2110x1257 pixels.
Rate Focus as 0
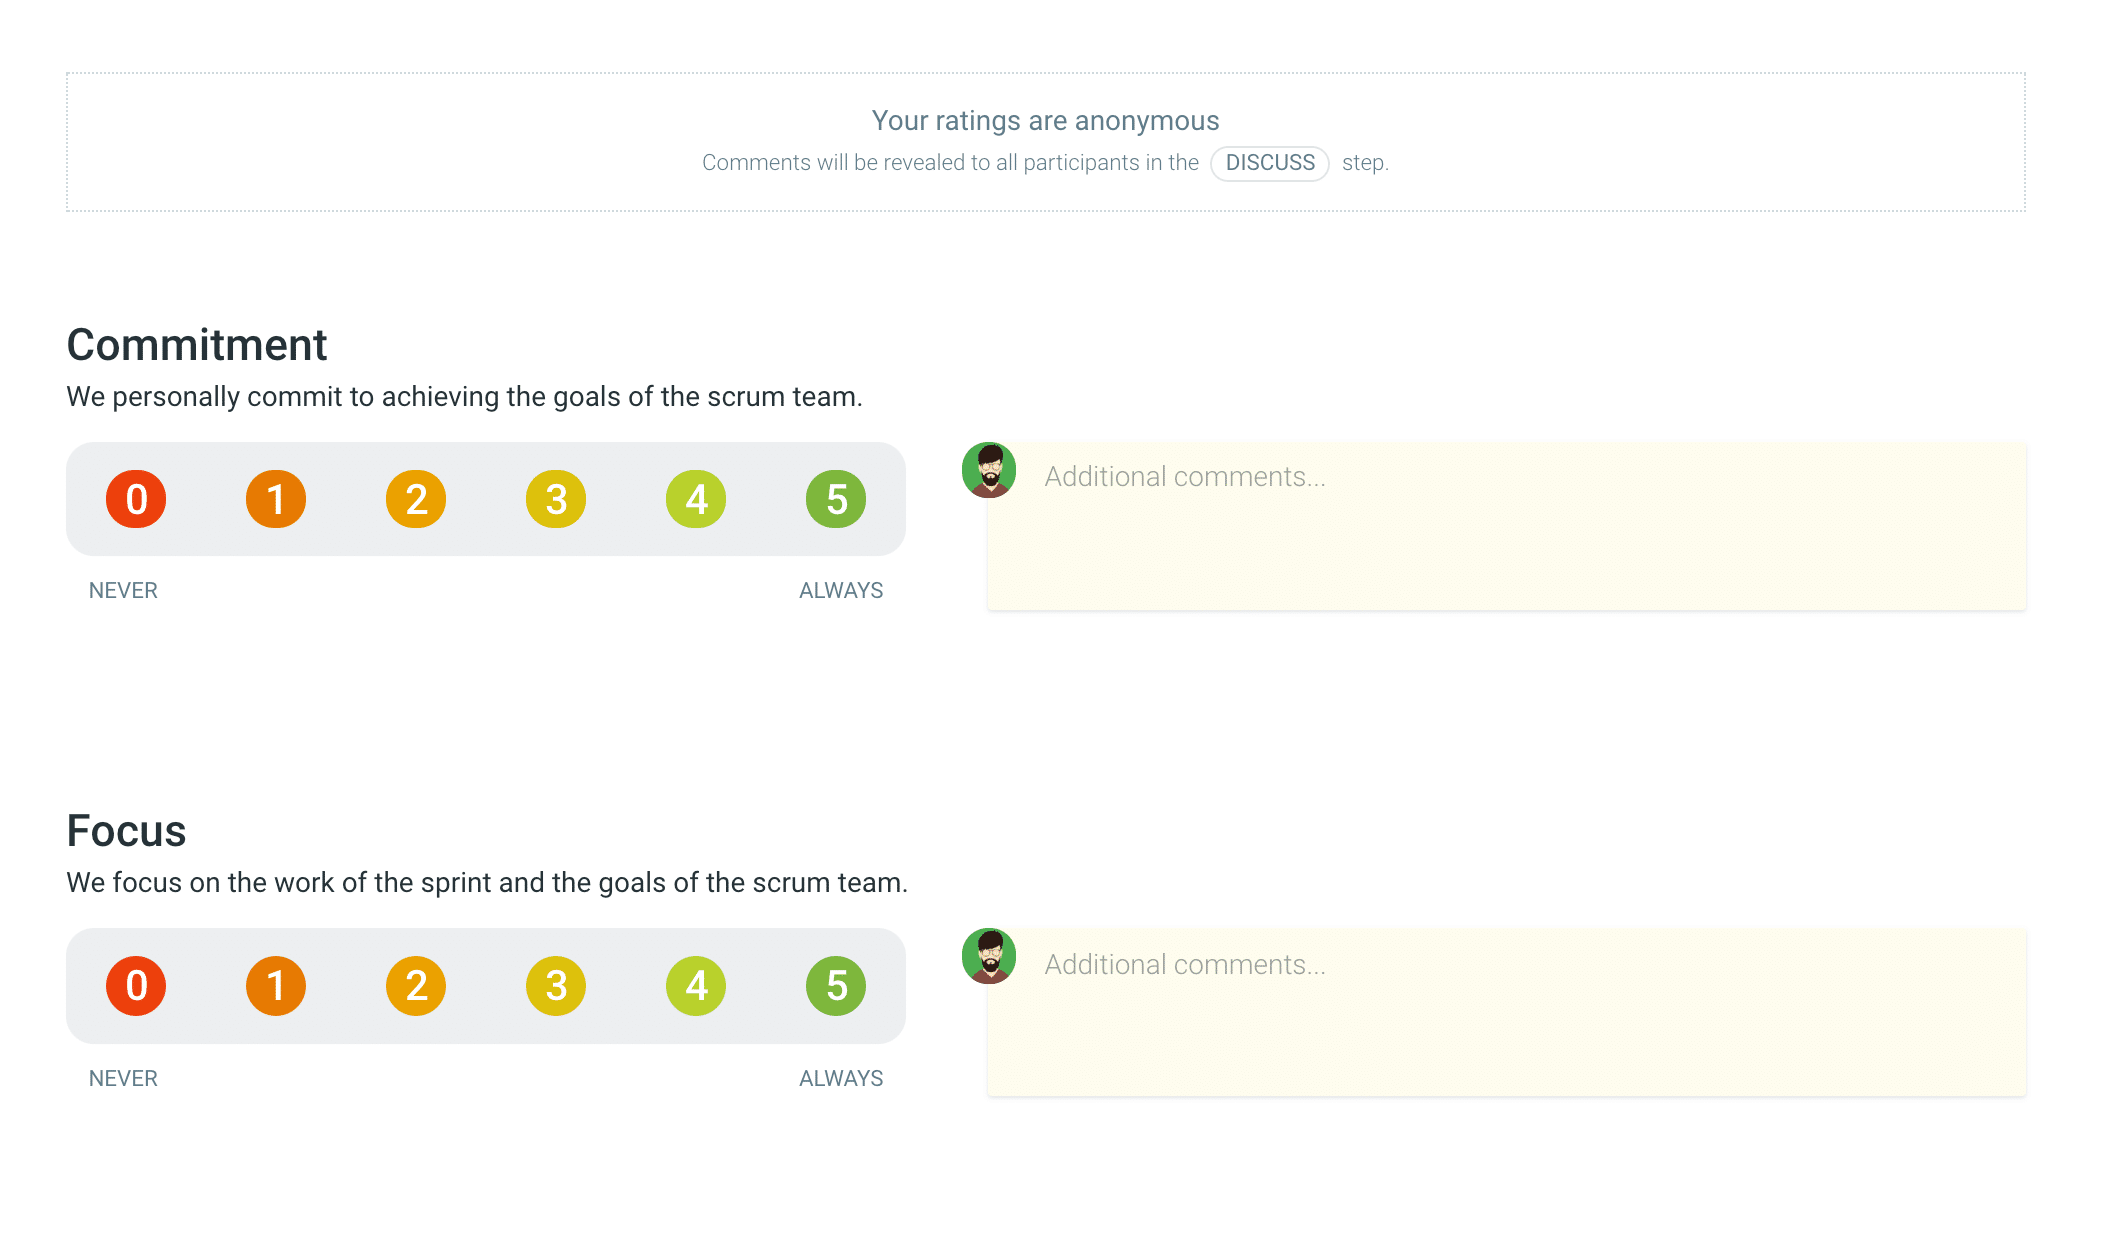(136, 986)
